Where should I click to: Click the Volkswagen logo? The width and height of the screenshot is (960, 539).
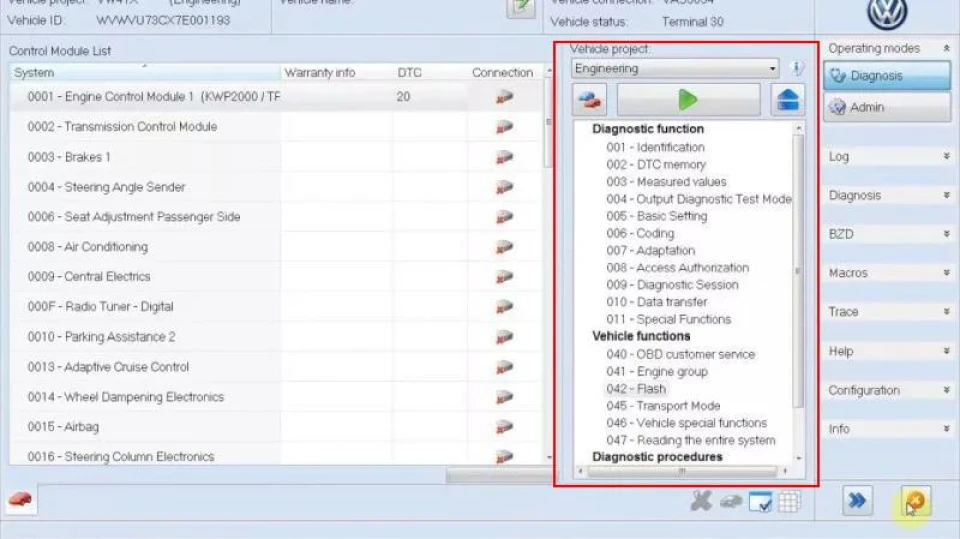(887, 13)
